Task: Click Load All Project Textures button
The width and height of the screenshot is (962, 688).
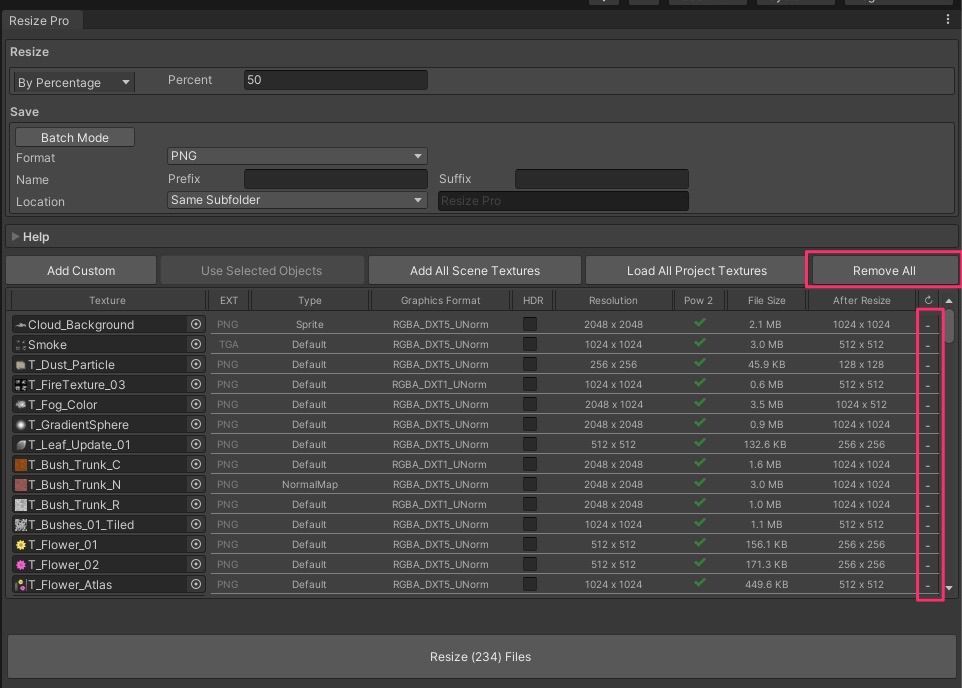Action: point(696,271)
